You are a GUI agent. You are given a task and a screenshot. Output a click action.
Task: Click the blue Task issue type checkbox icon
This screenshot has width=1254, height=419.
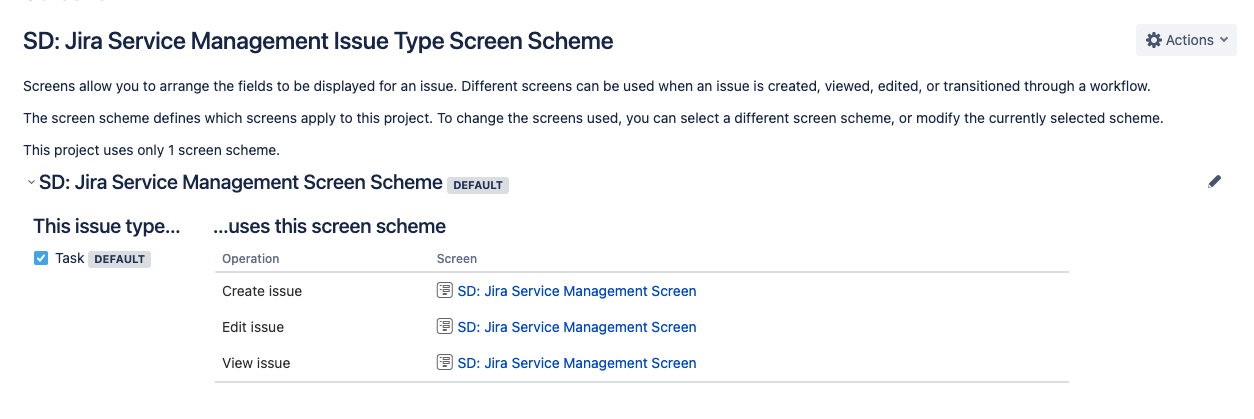point(41,258)
